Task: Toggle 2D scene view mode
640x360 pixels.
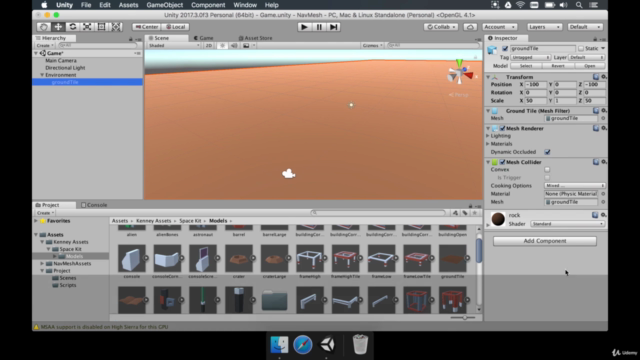Action: [x=209, y=45]
